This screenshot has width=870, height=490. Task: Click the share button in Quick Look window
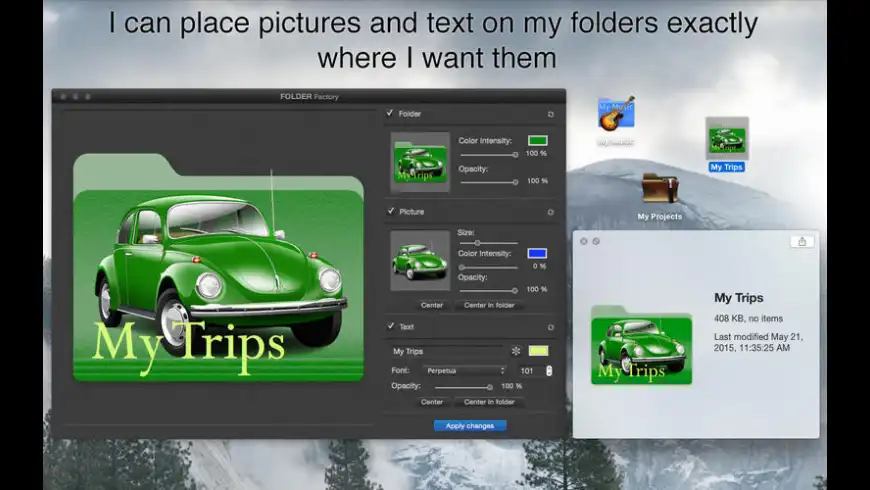[x=802, y=241]
